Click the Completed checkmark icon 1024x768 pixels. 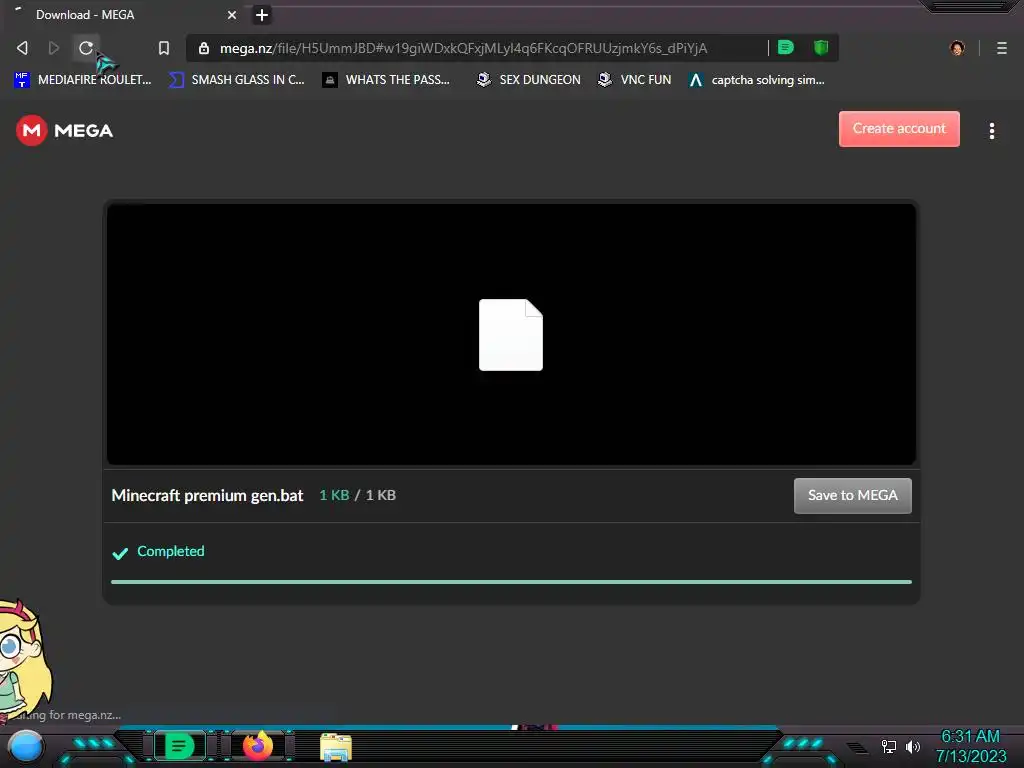point(120,554)
